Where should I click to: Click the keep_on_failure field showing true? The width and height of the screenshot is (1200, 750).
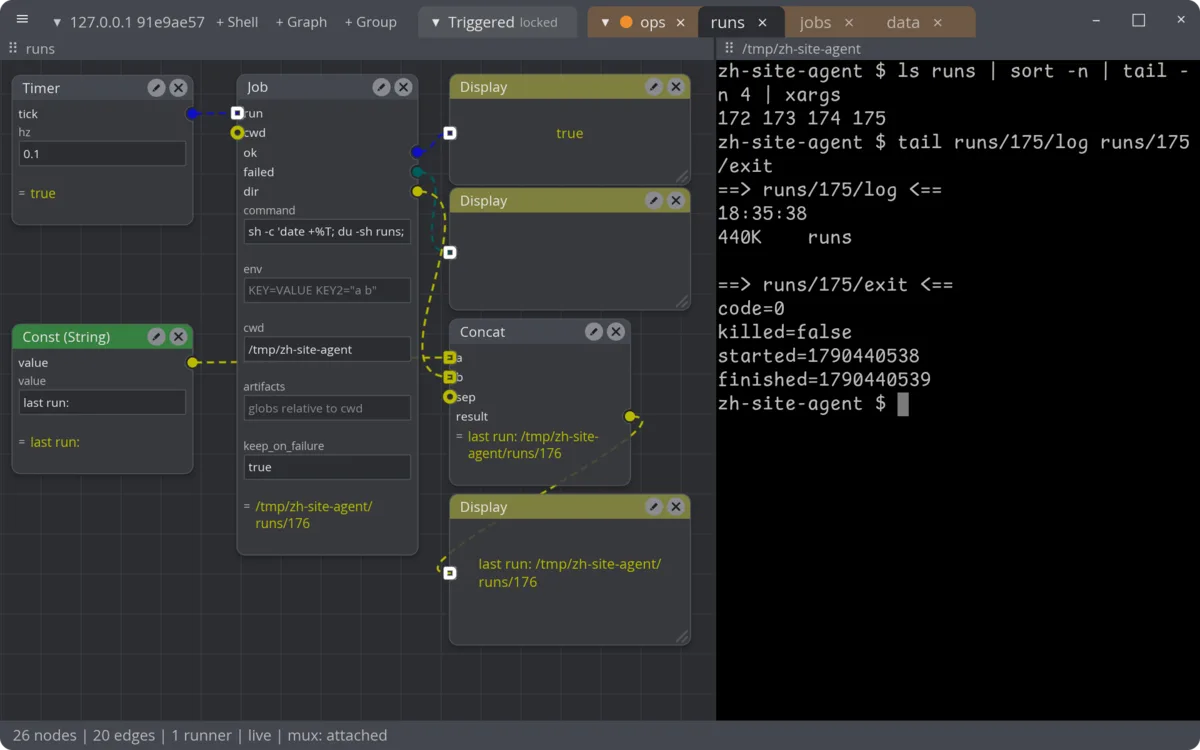click(x=327, y=467)
